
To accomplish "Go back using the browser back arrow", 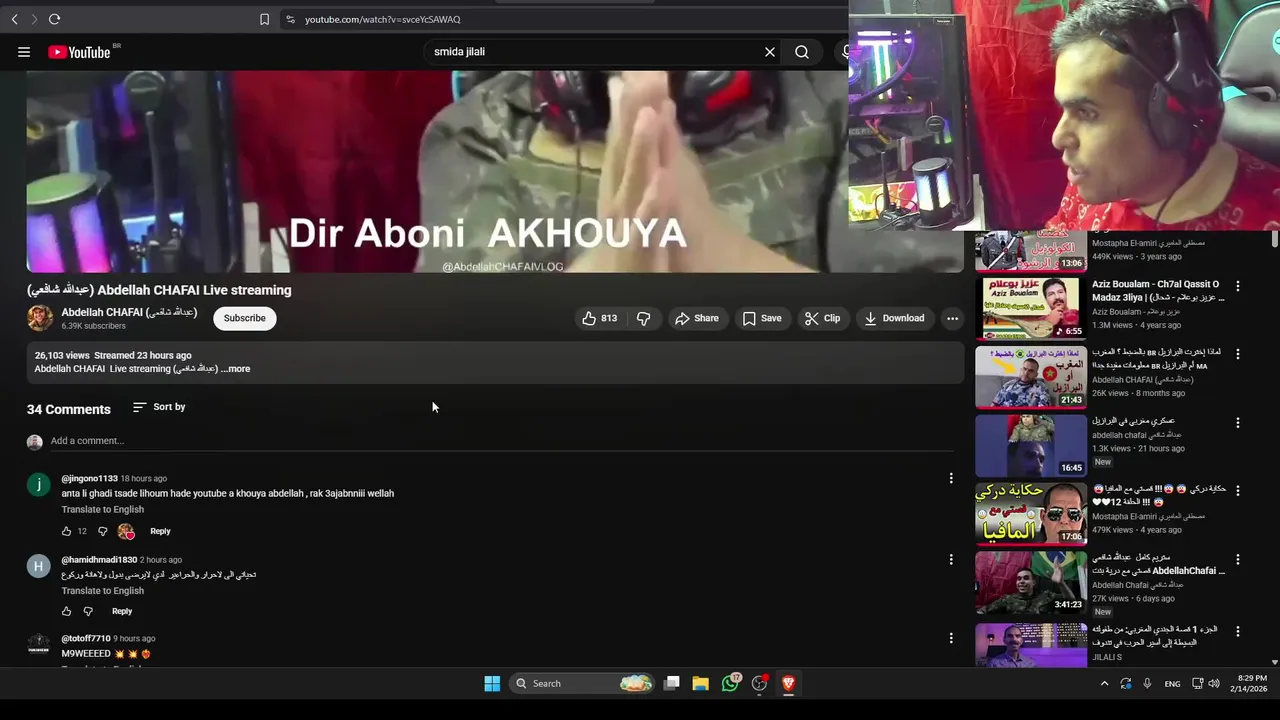I will 14,19.
